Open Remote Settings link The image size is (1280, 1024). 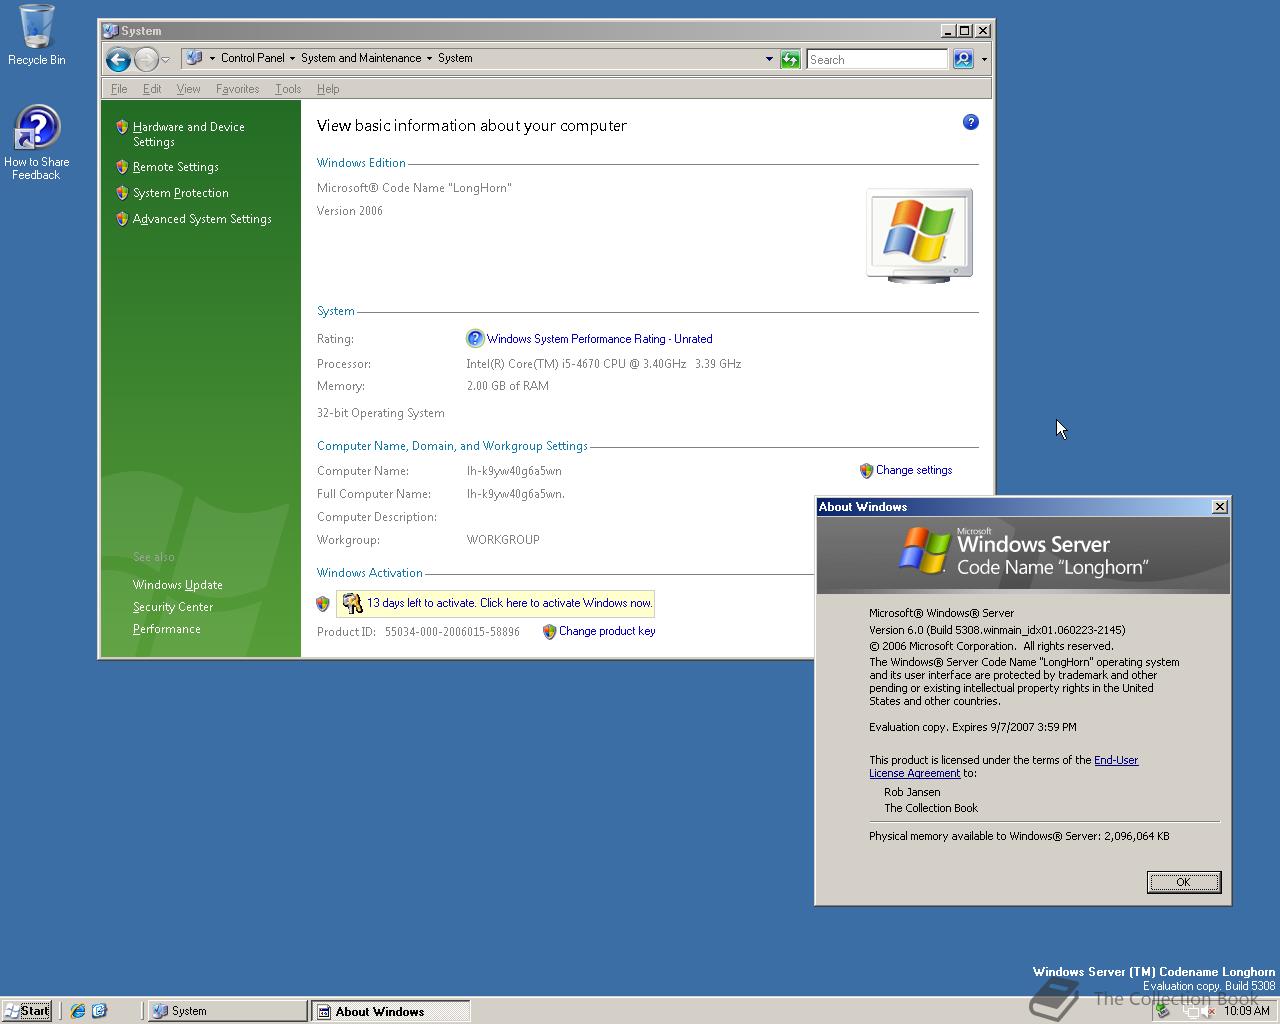pyautogui.click(x=176, y=167)
